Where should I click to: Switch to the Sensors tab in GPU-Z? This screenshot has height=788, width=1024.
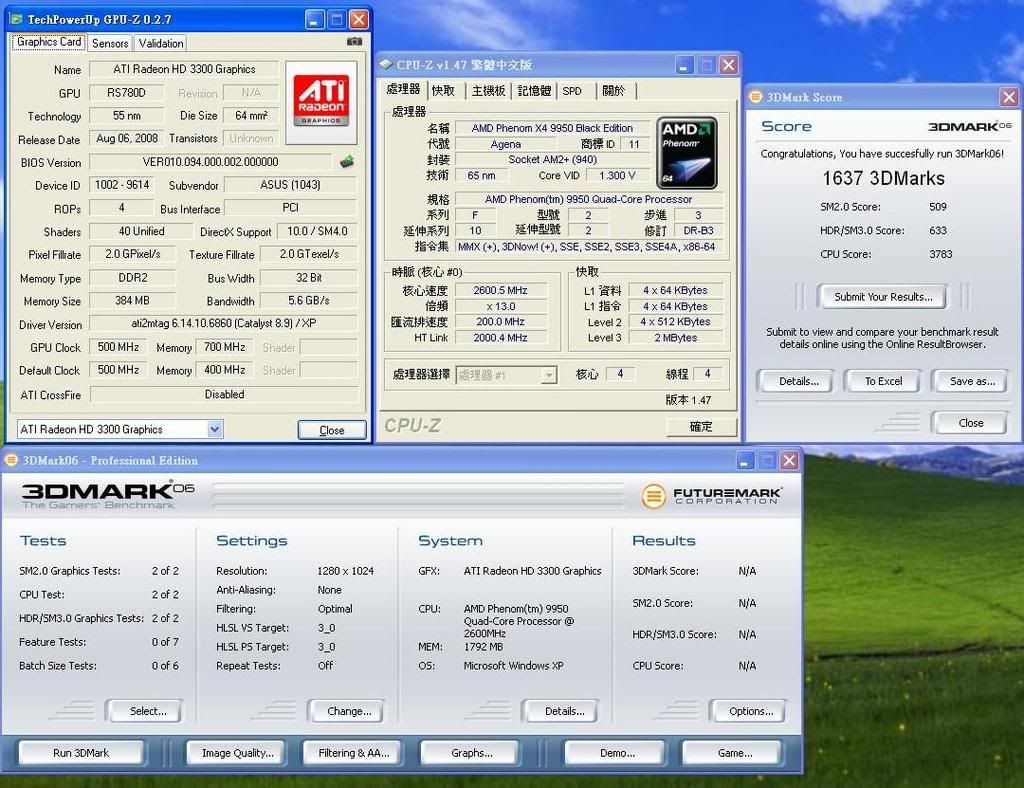click(x=110, y=43)
